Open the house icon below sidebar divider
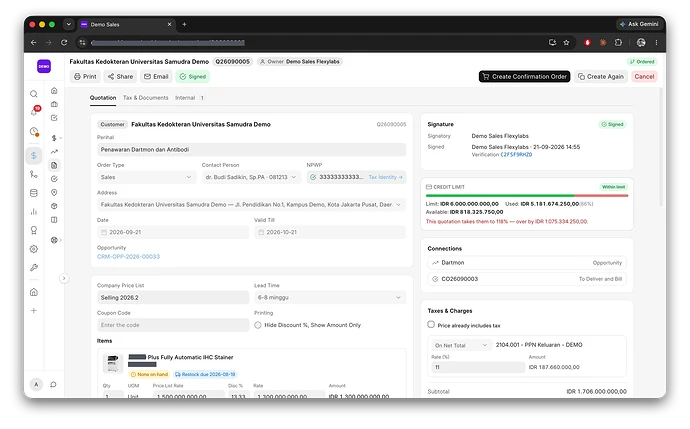This screenshot has height=429, width=690. tap(34, 292)
